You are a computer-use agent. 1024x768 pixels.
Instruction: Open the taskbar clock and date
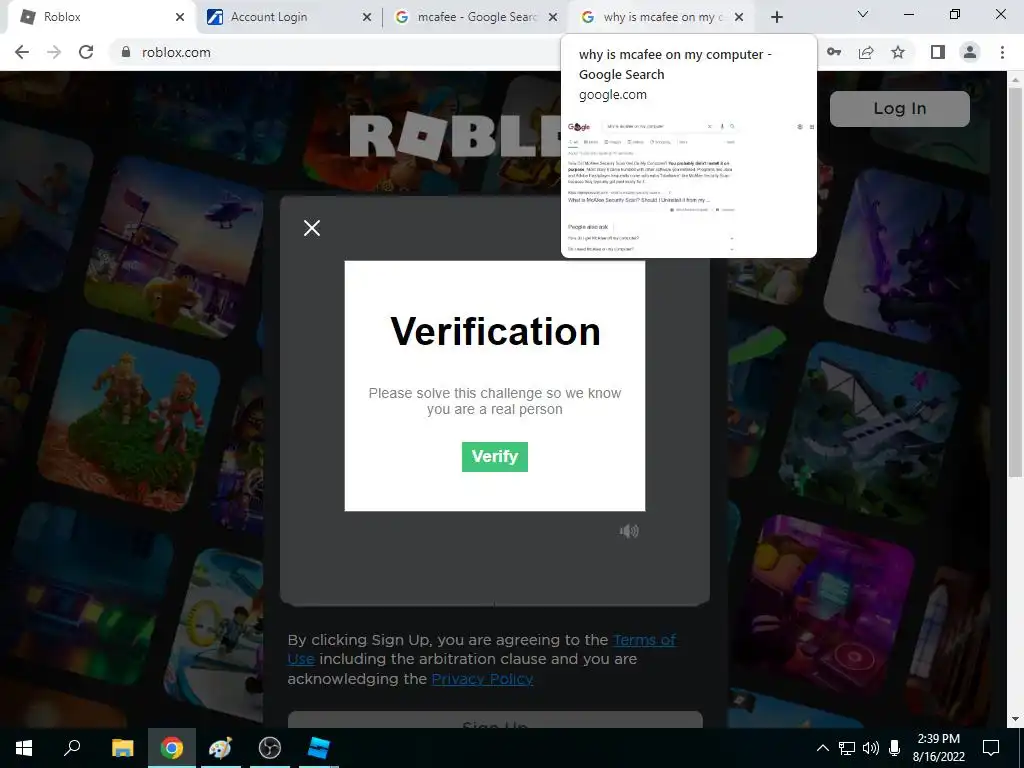point(938,748)
